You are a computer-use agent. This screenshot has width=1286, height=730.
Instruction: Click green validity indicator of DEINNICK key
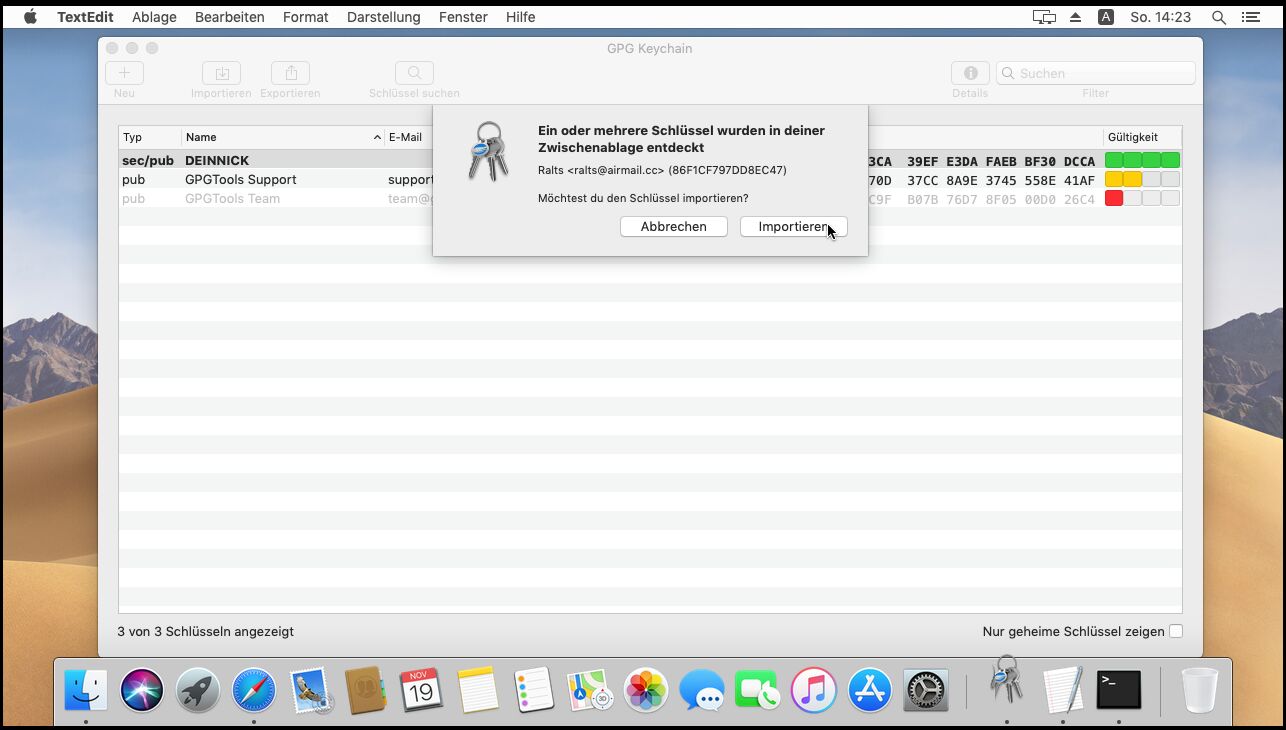click(1142, 160)
